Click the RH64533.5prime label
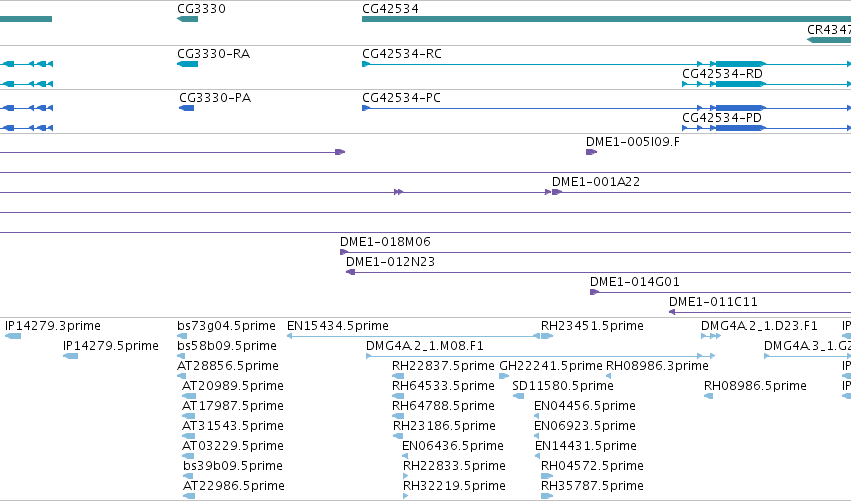The width and height of the screenshot is (851, 501). (x=443, y=386)
